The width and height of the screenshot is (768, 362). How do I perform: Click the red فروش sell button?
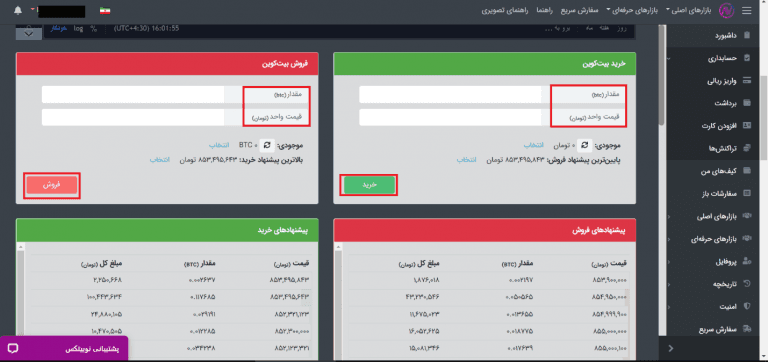coord(52,185)
